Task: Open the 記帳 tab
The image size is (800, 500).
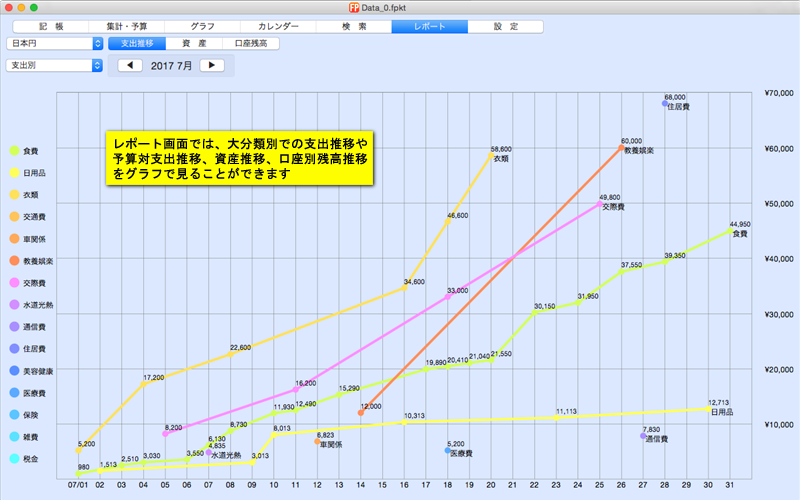Action: click(49, 26)
